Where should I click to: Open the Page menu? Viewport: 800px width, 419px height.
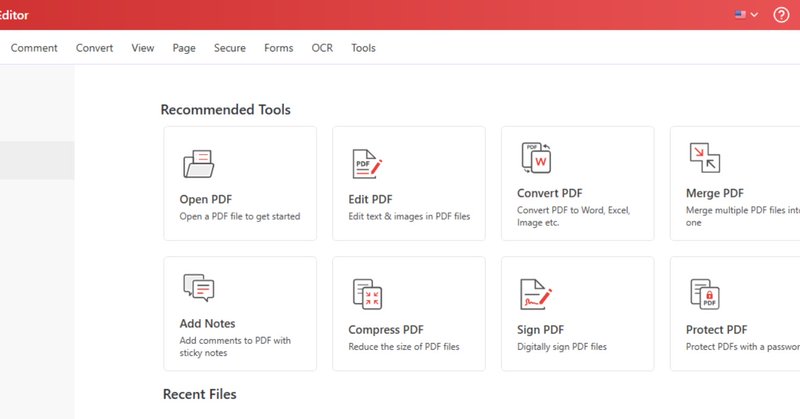(184, 48)
